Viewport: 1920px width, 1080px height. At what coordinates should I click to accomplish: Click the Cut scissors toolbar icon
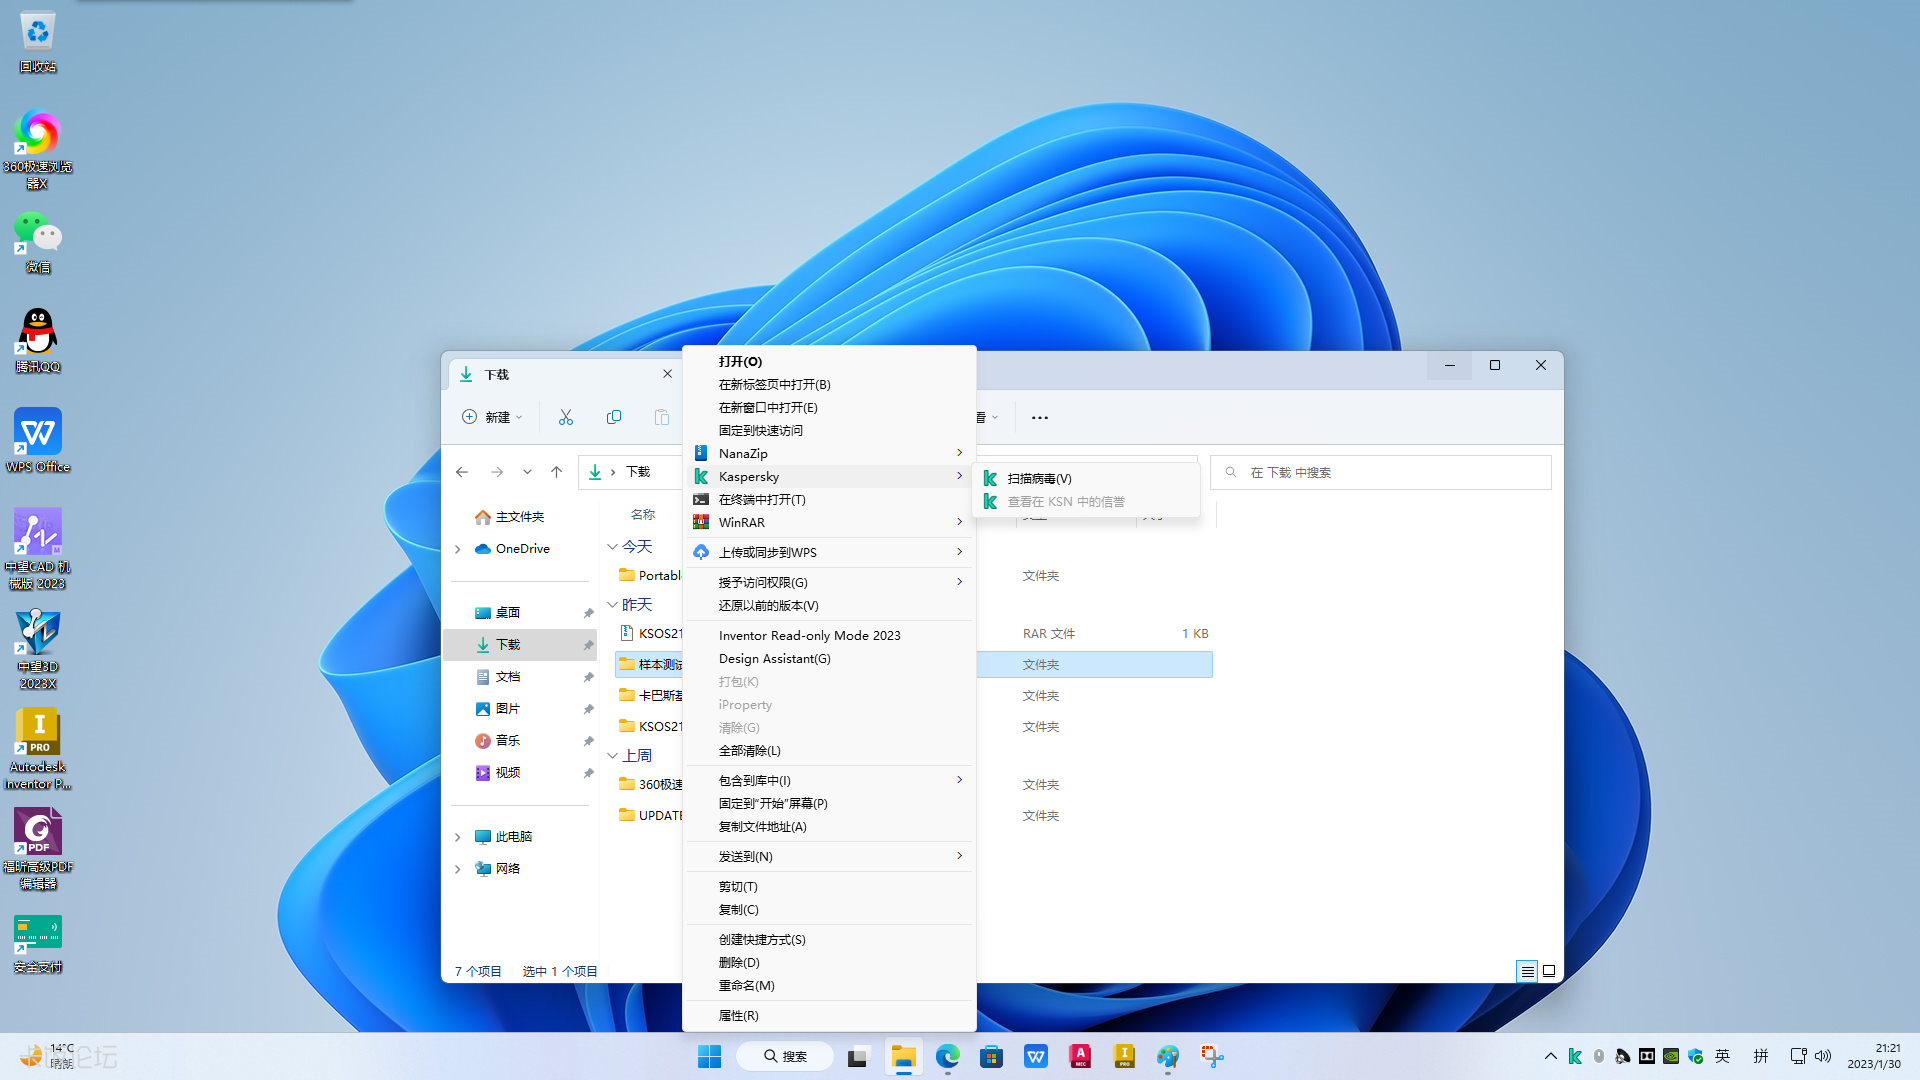coord(566,417)
